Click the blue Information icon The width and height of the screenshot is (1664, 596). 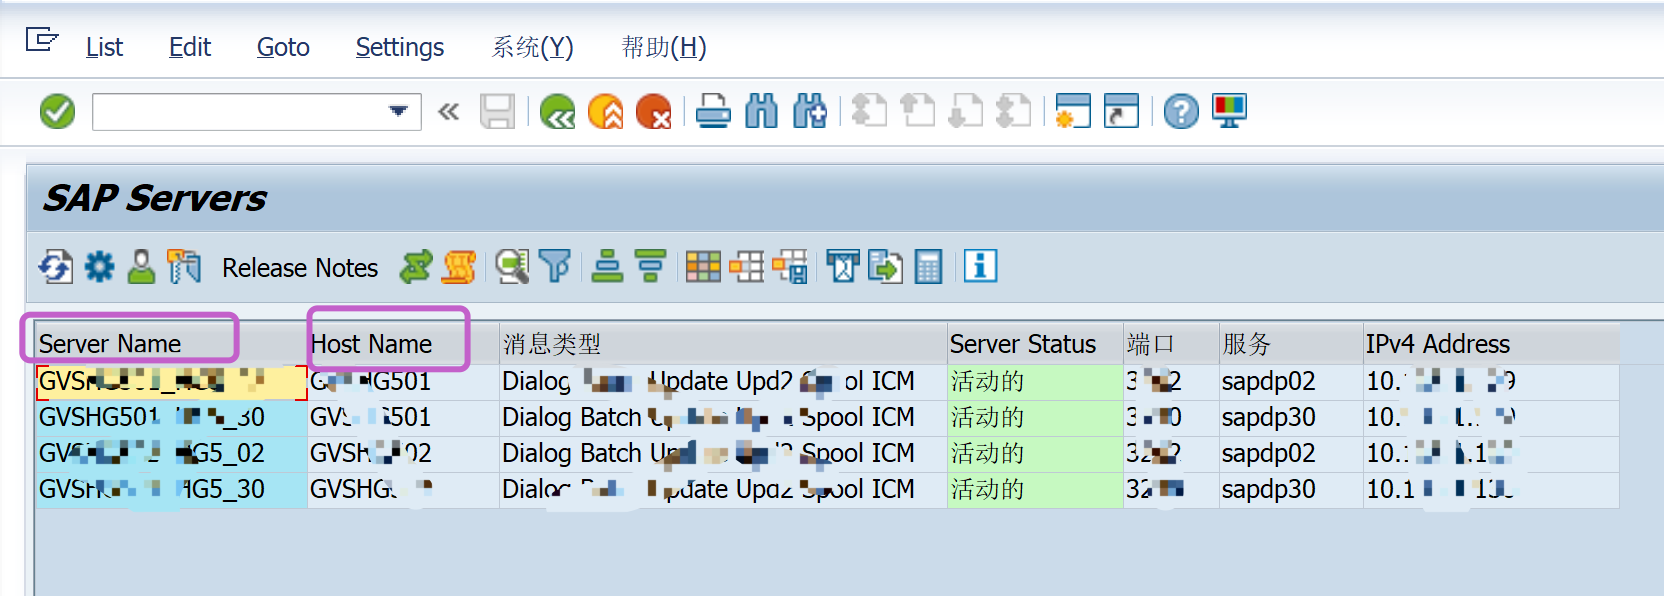click(981, 267)
